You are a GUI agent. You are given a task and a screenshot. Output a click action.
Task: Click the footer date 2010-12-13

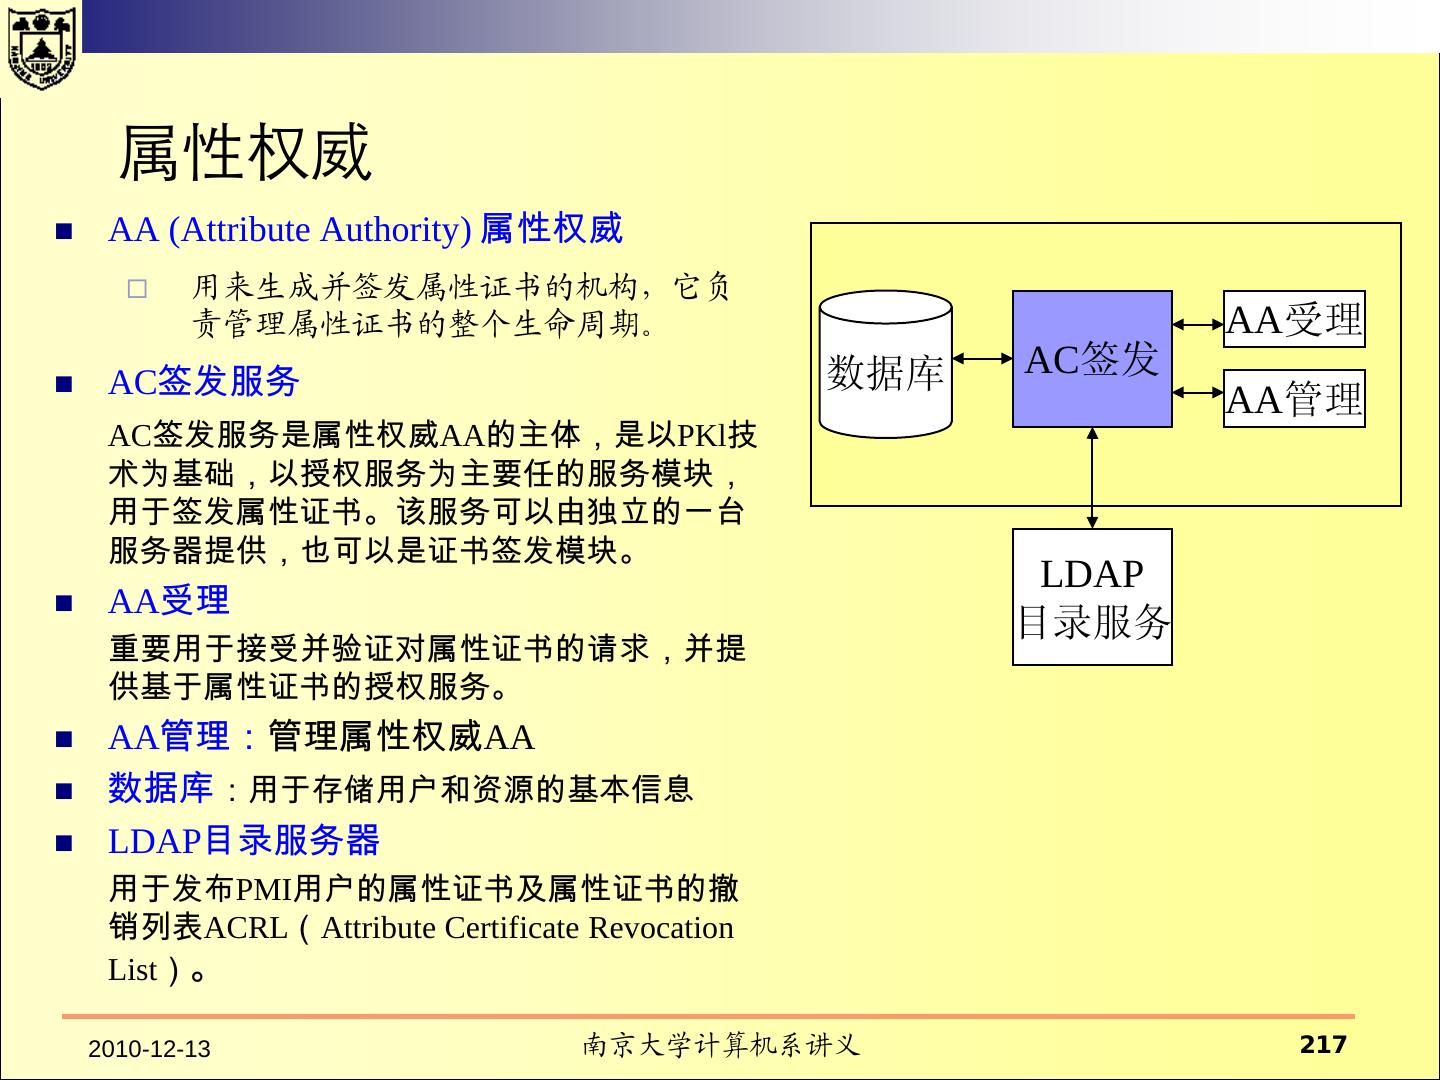pos(150,1049)
